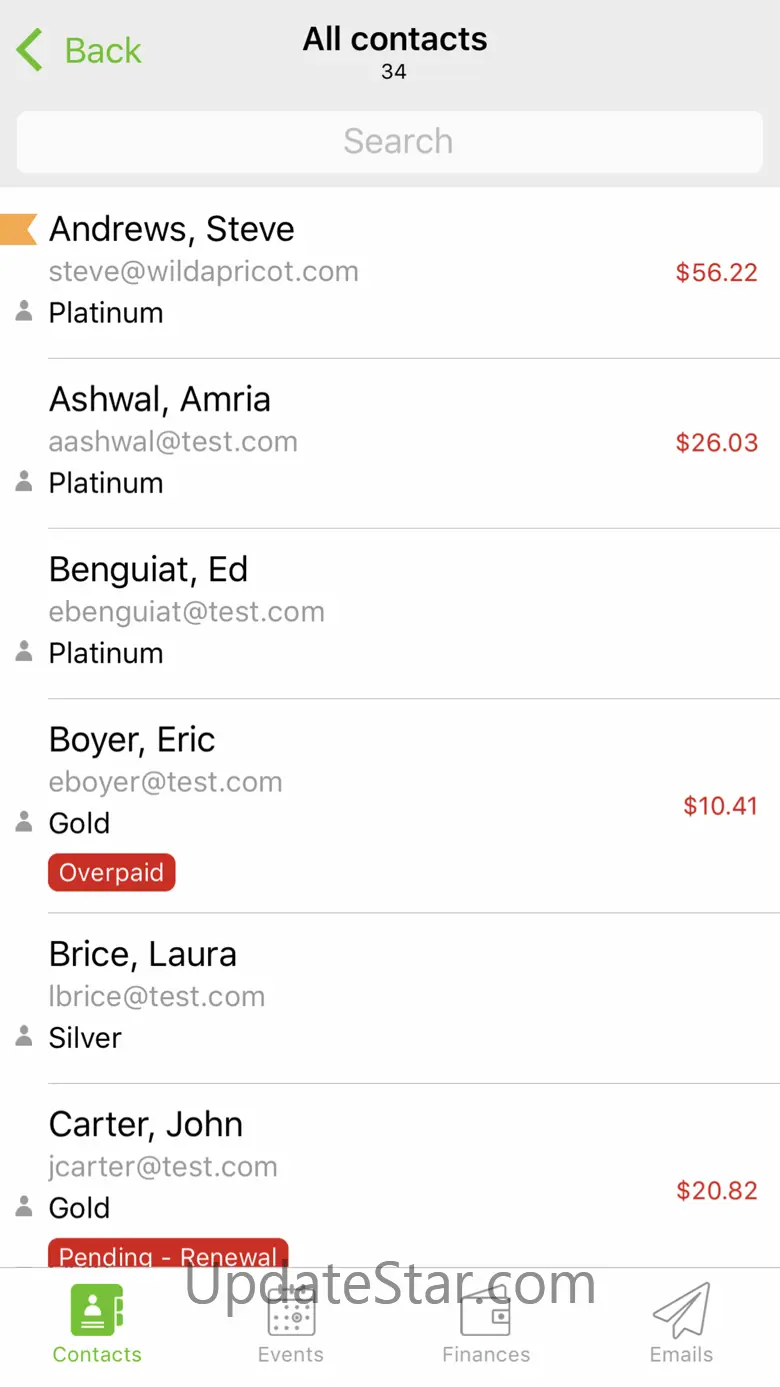
Task: Open the Emails paper plane icon
Action: click(x=681, y=1310)
